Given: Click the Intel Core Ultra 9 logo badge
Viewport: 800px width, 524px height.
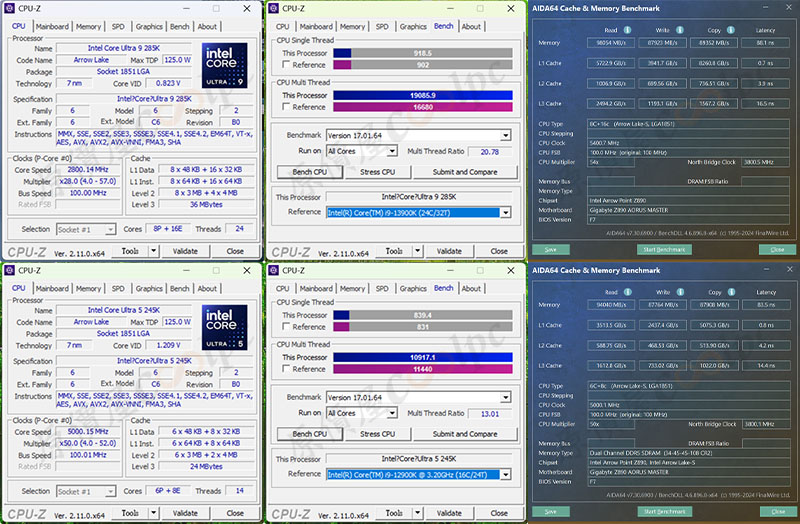Looking at the screenshot, I should [224, 65].
